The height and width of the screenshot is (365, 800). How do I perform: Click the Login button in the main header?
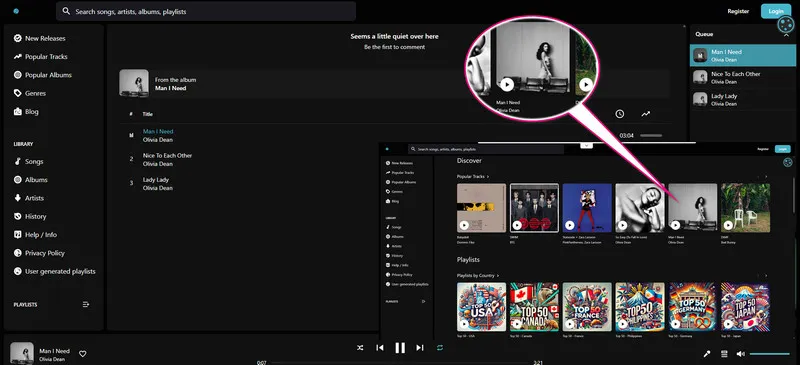[776, 11]
